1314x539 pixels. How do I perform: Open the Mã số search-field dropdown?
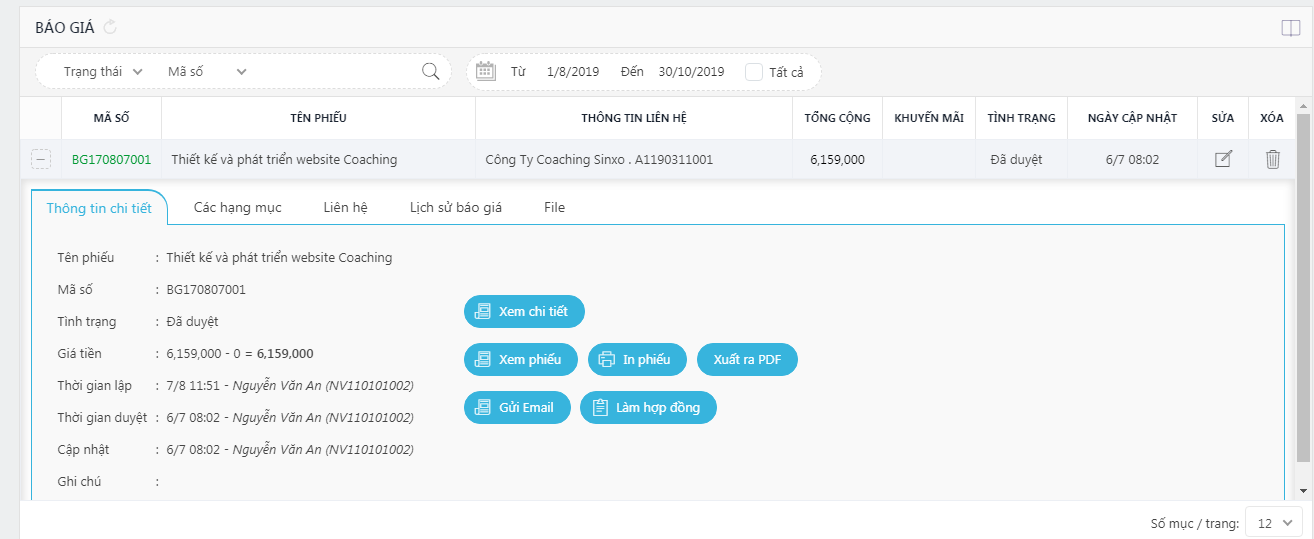pyautogui.click(x=207, y=72)
